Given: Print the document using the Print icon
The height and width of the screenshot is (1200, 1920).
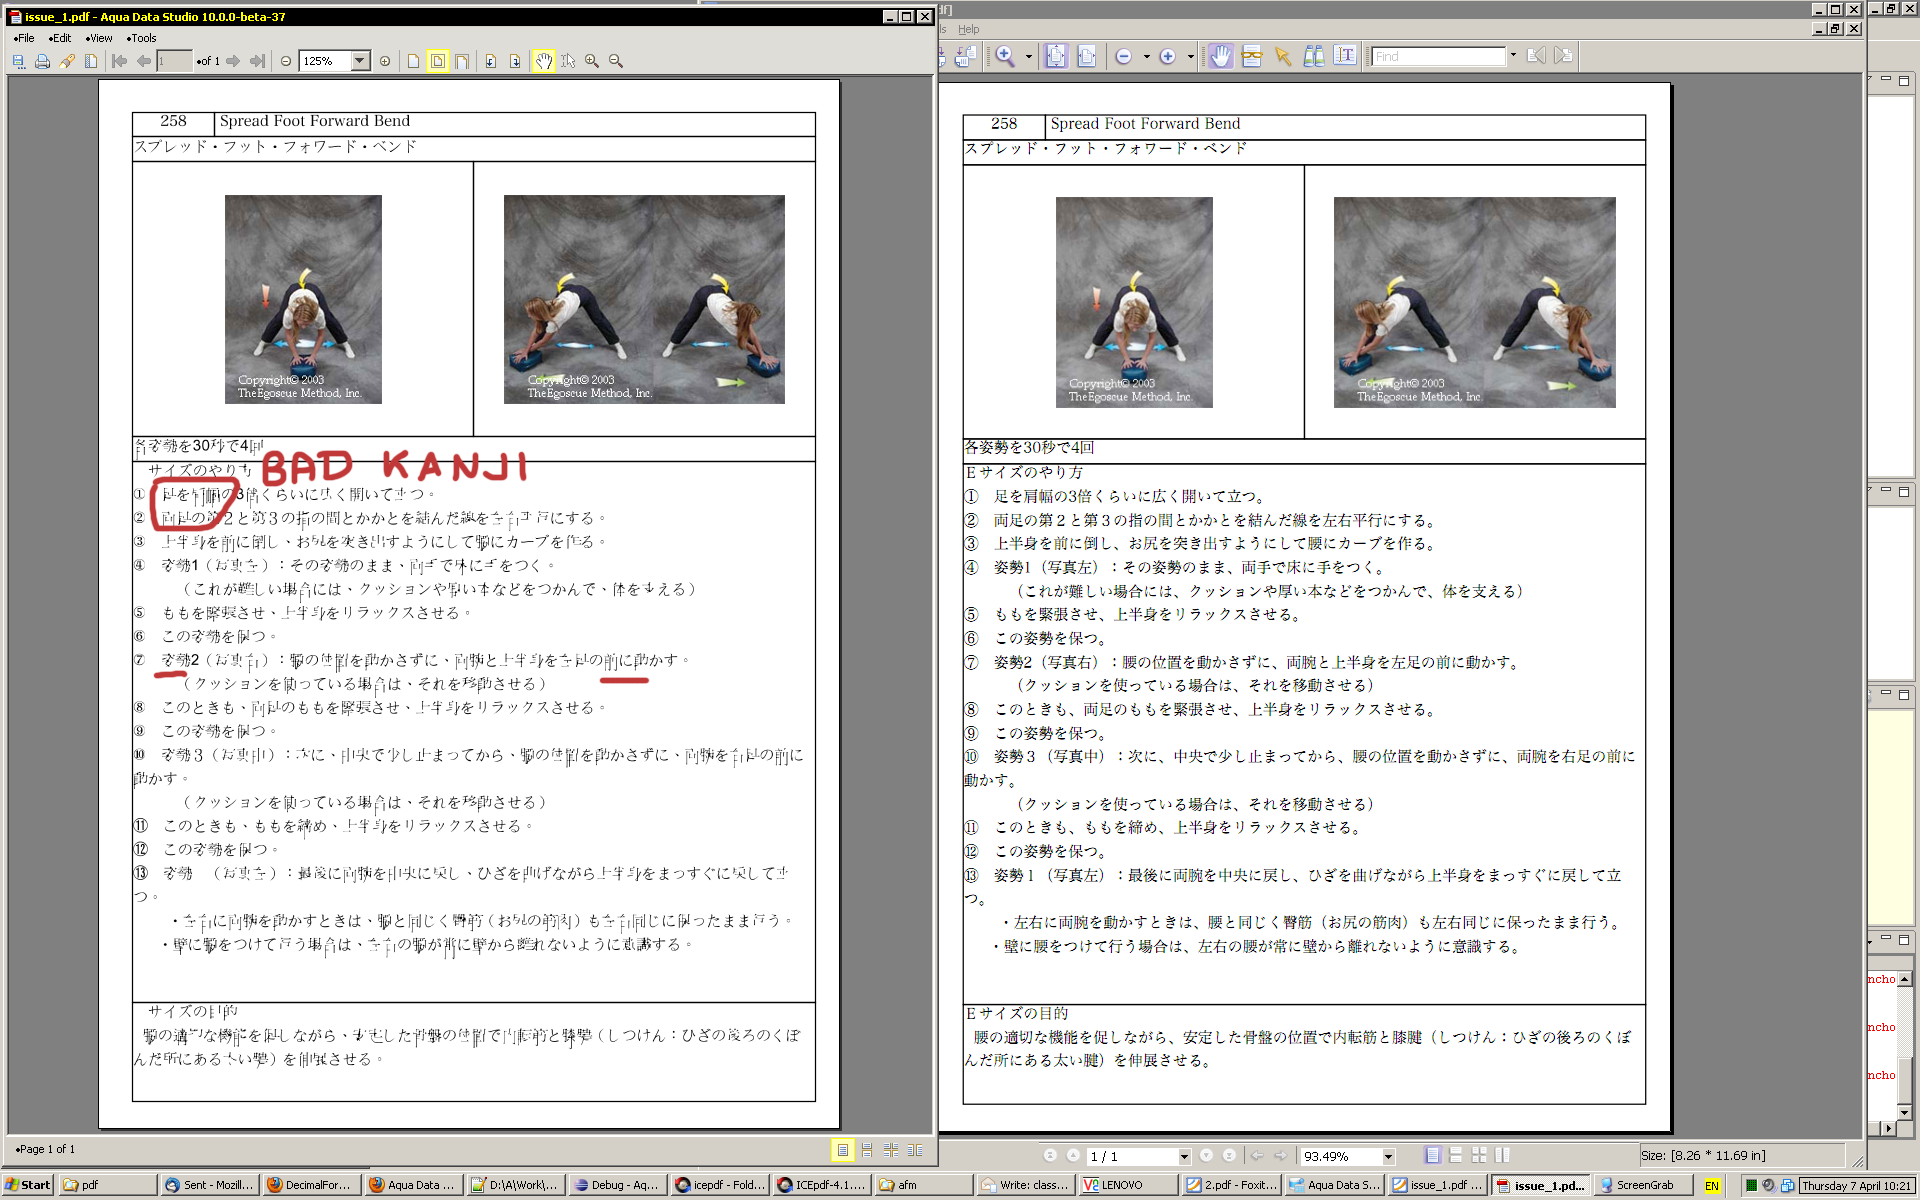Looking at the screenshot, I should click(41, 61).
